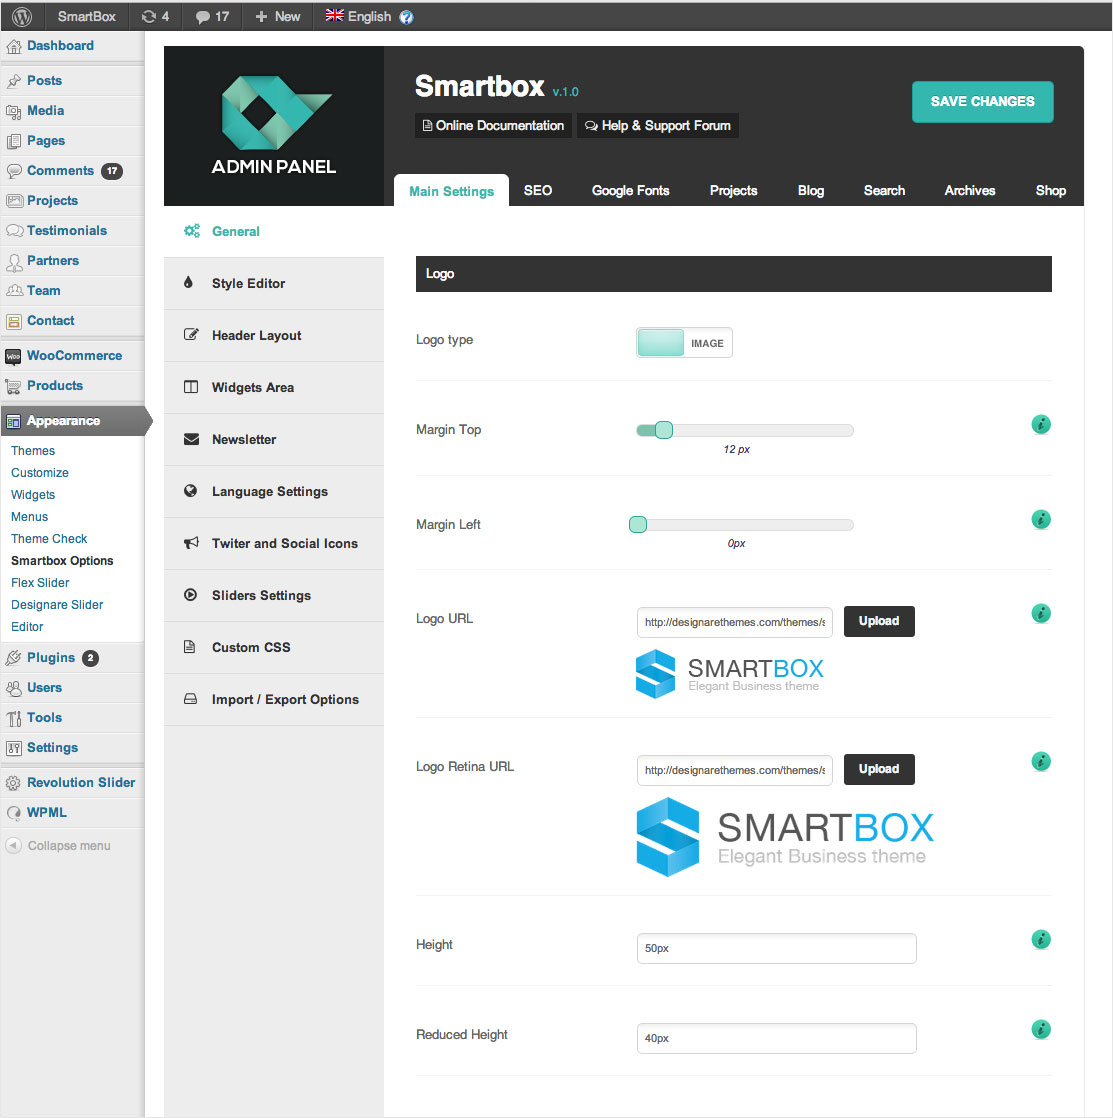Screen dimensions: 1113x1118
Task: Open the Blog settings tab
Action: 811,190
